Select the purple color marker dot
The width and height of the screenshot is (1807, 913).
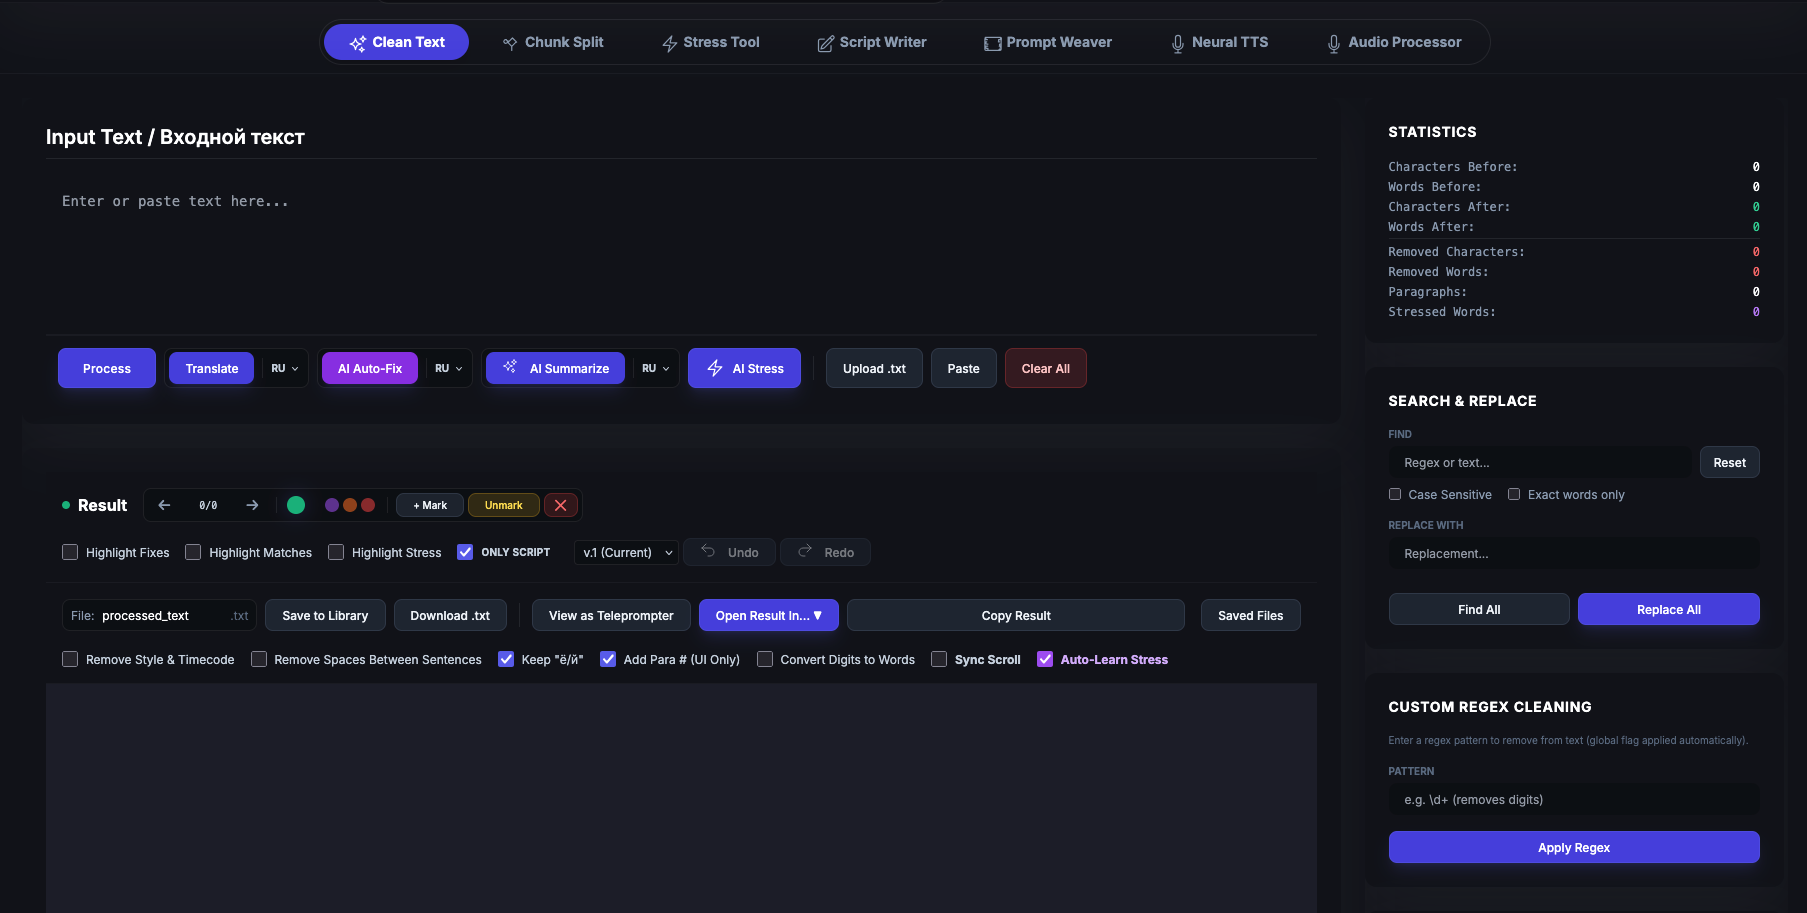332,505
